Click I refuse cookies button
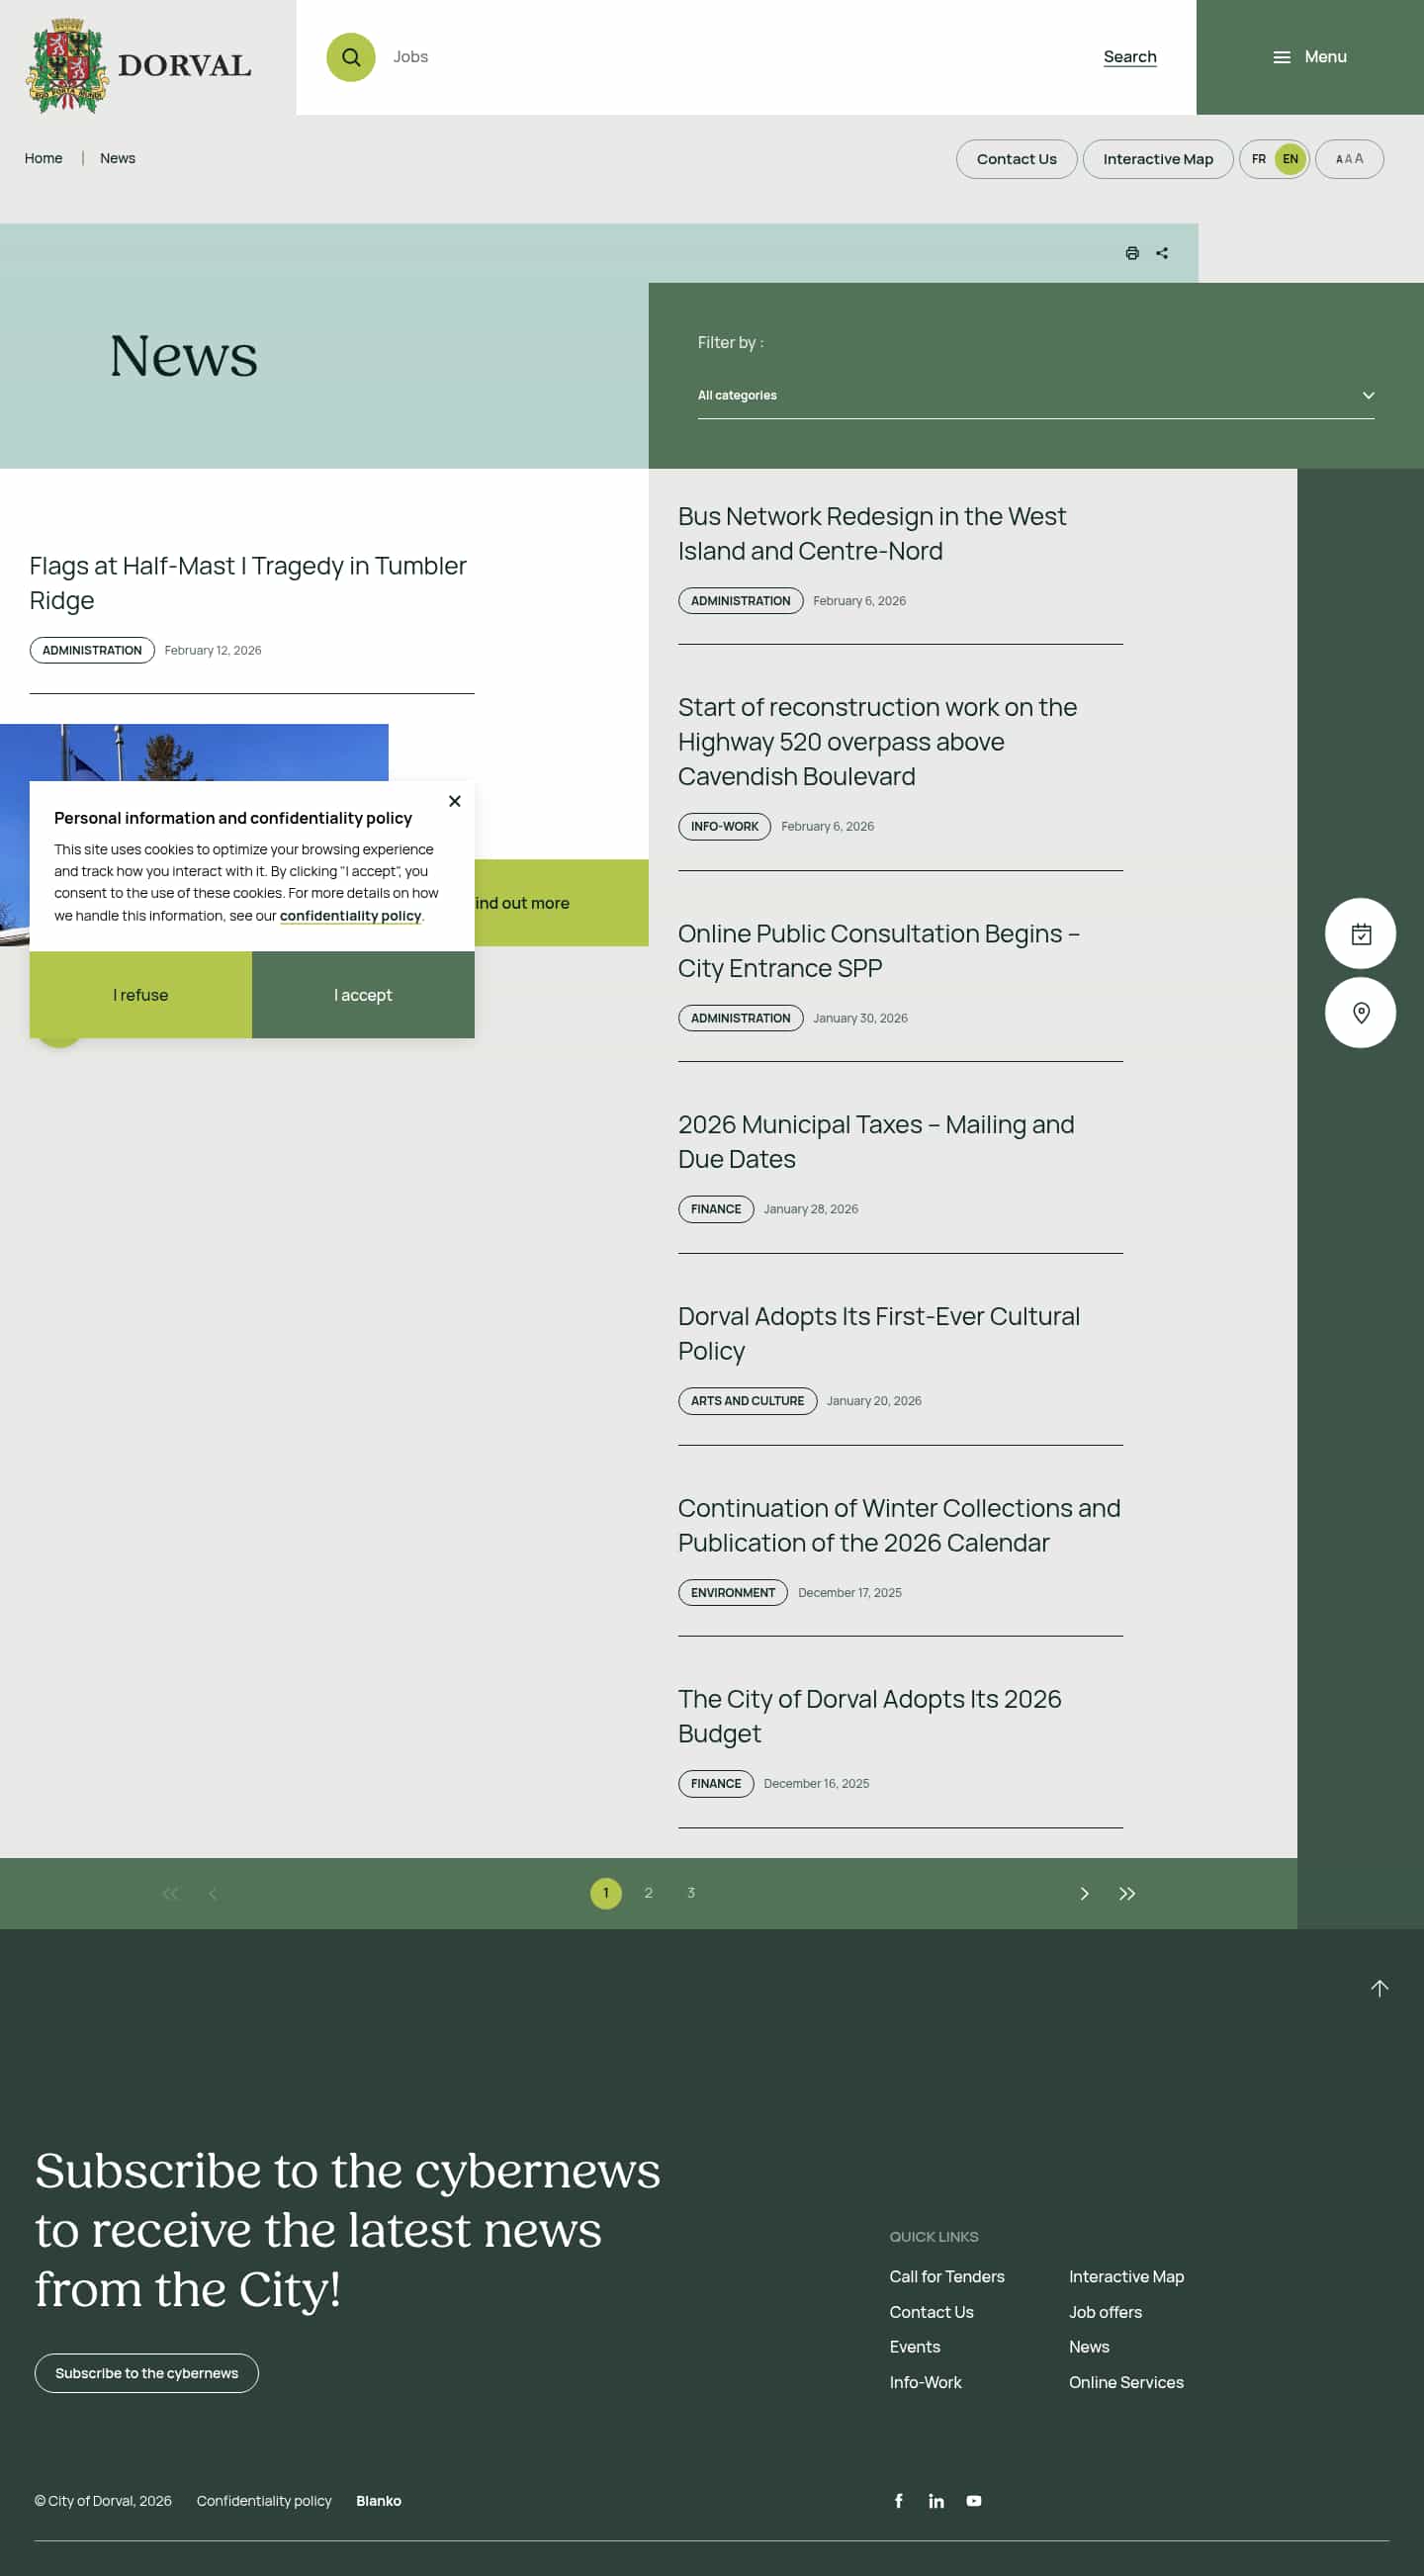Image resolution: width=1424 pixels, height=2576 pixels. [140, 994]
